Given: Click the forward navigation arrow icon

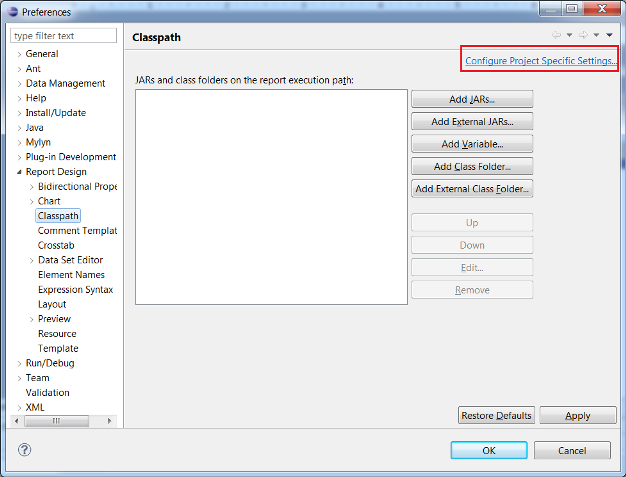Looking at the screenshot, I should [583, 35].
